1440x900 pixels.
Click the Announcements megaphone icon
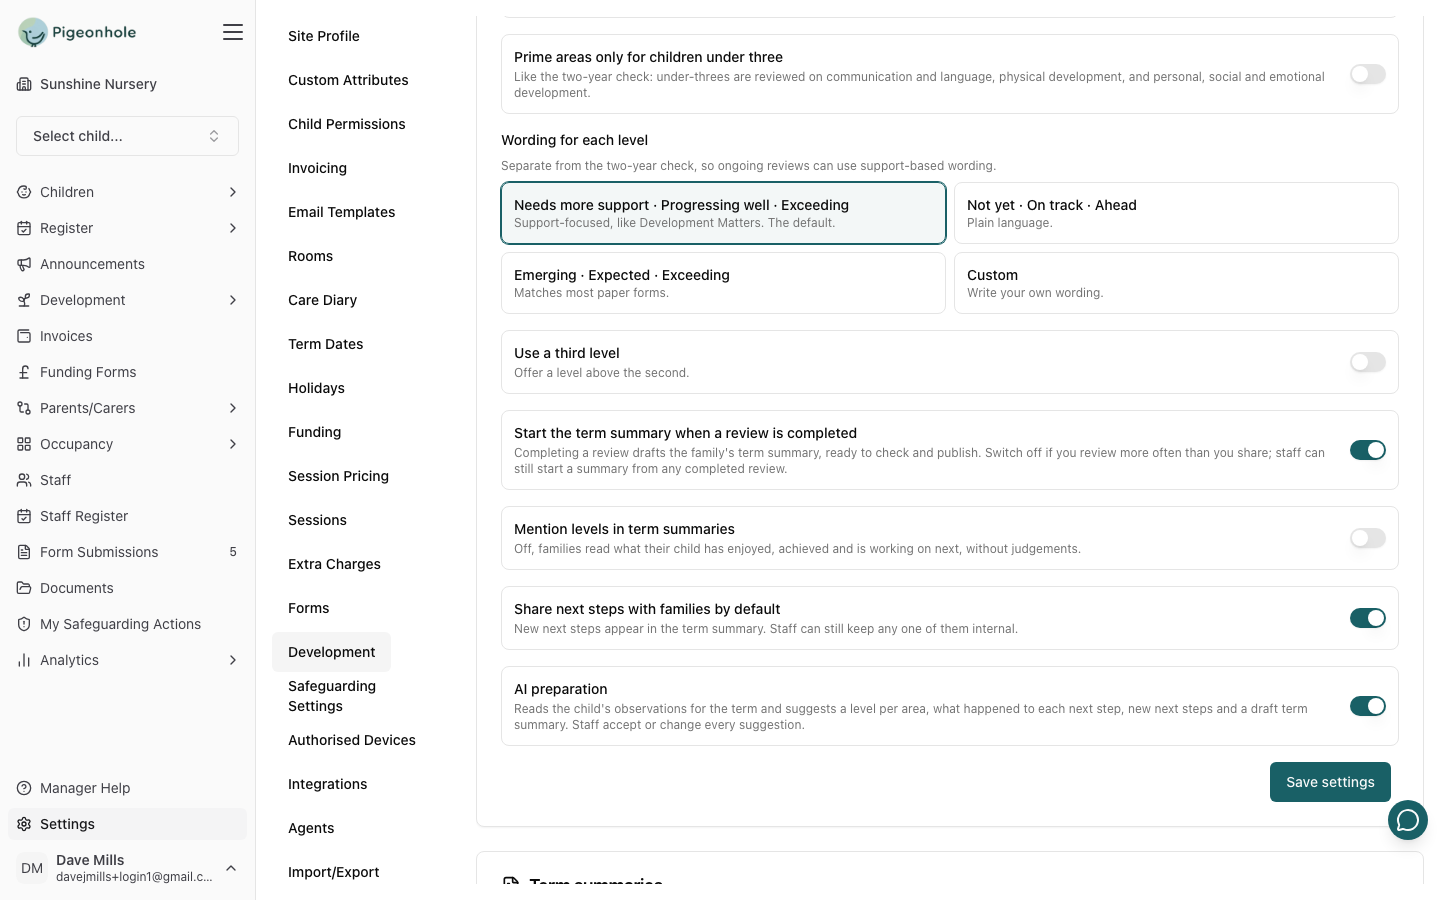[24, 264]
